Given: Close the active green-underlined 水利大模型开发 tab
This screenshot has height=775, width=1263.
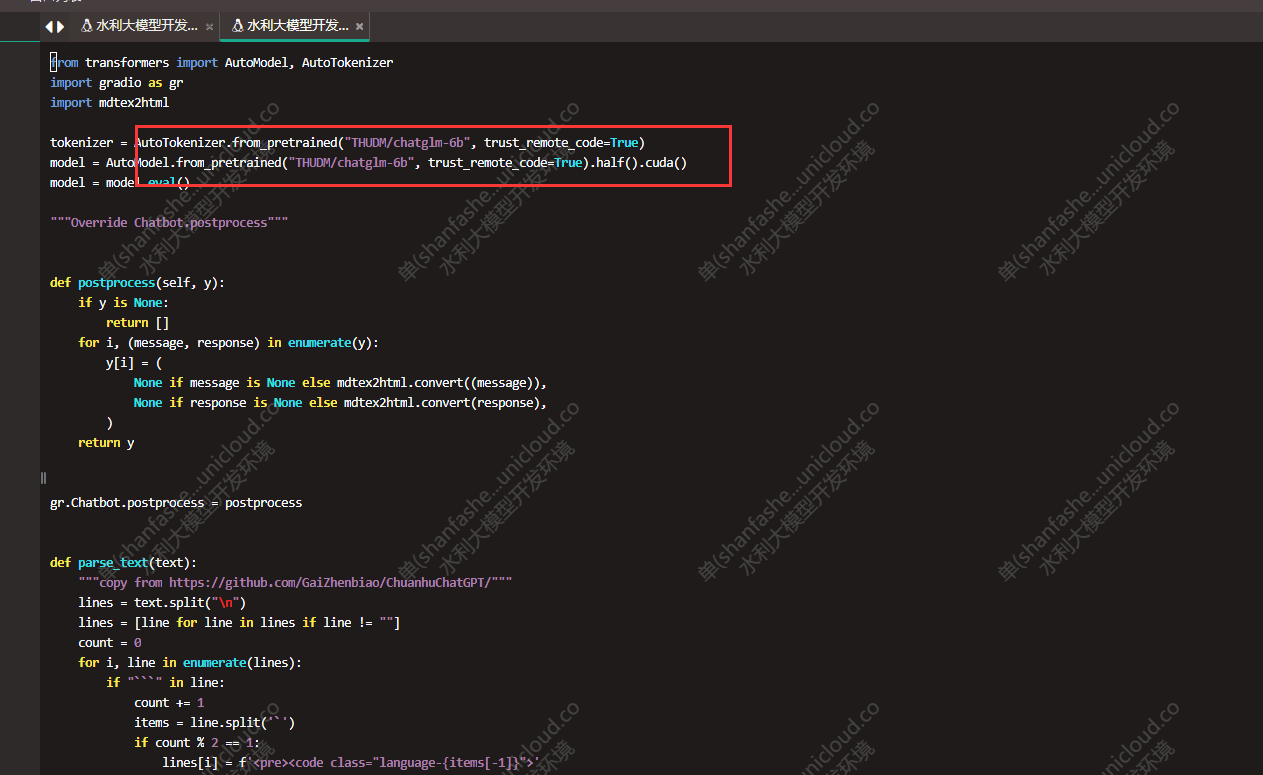Looking at the screenshot, I should click(360, 27).
